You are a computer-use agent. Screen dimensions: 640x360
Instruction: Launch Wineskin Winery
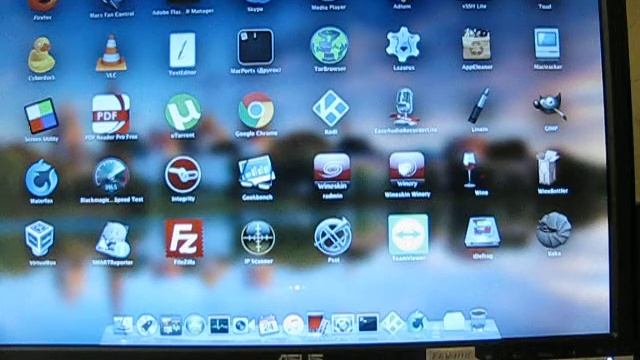tap(407, 170)
